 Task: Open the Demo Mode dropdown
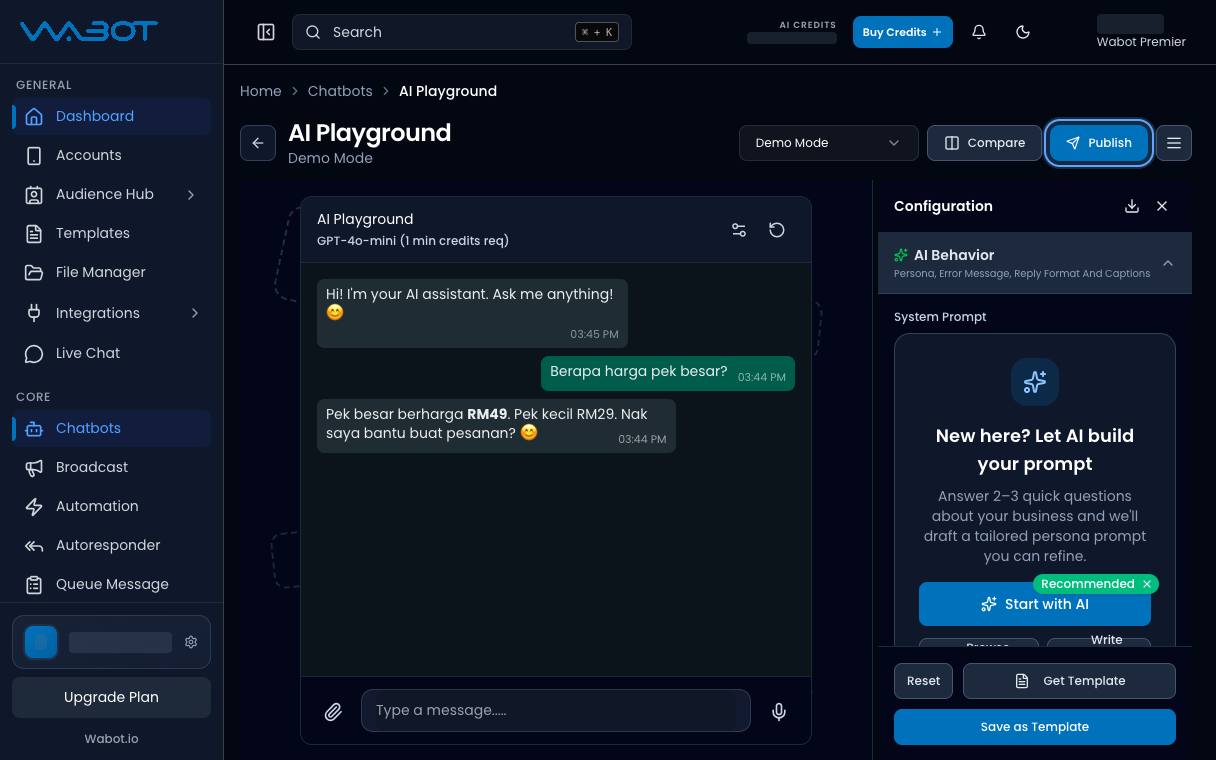coord(828,143)
